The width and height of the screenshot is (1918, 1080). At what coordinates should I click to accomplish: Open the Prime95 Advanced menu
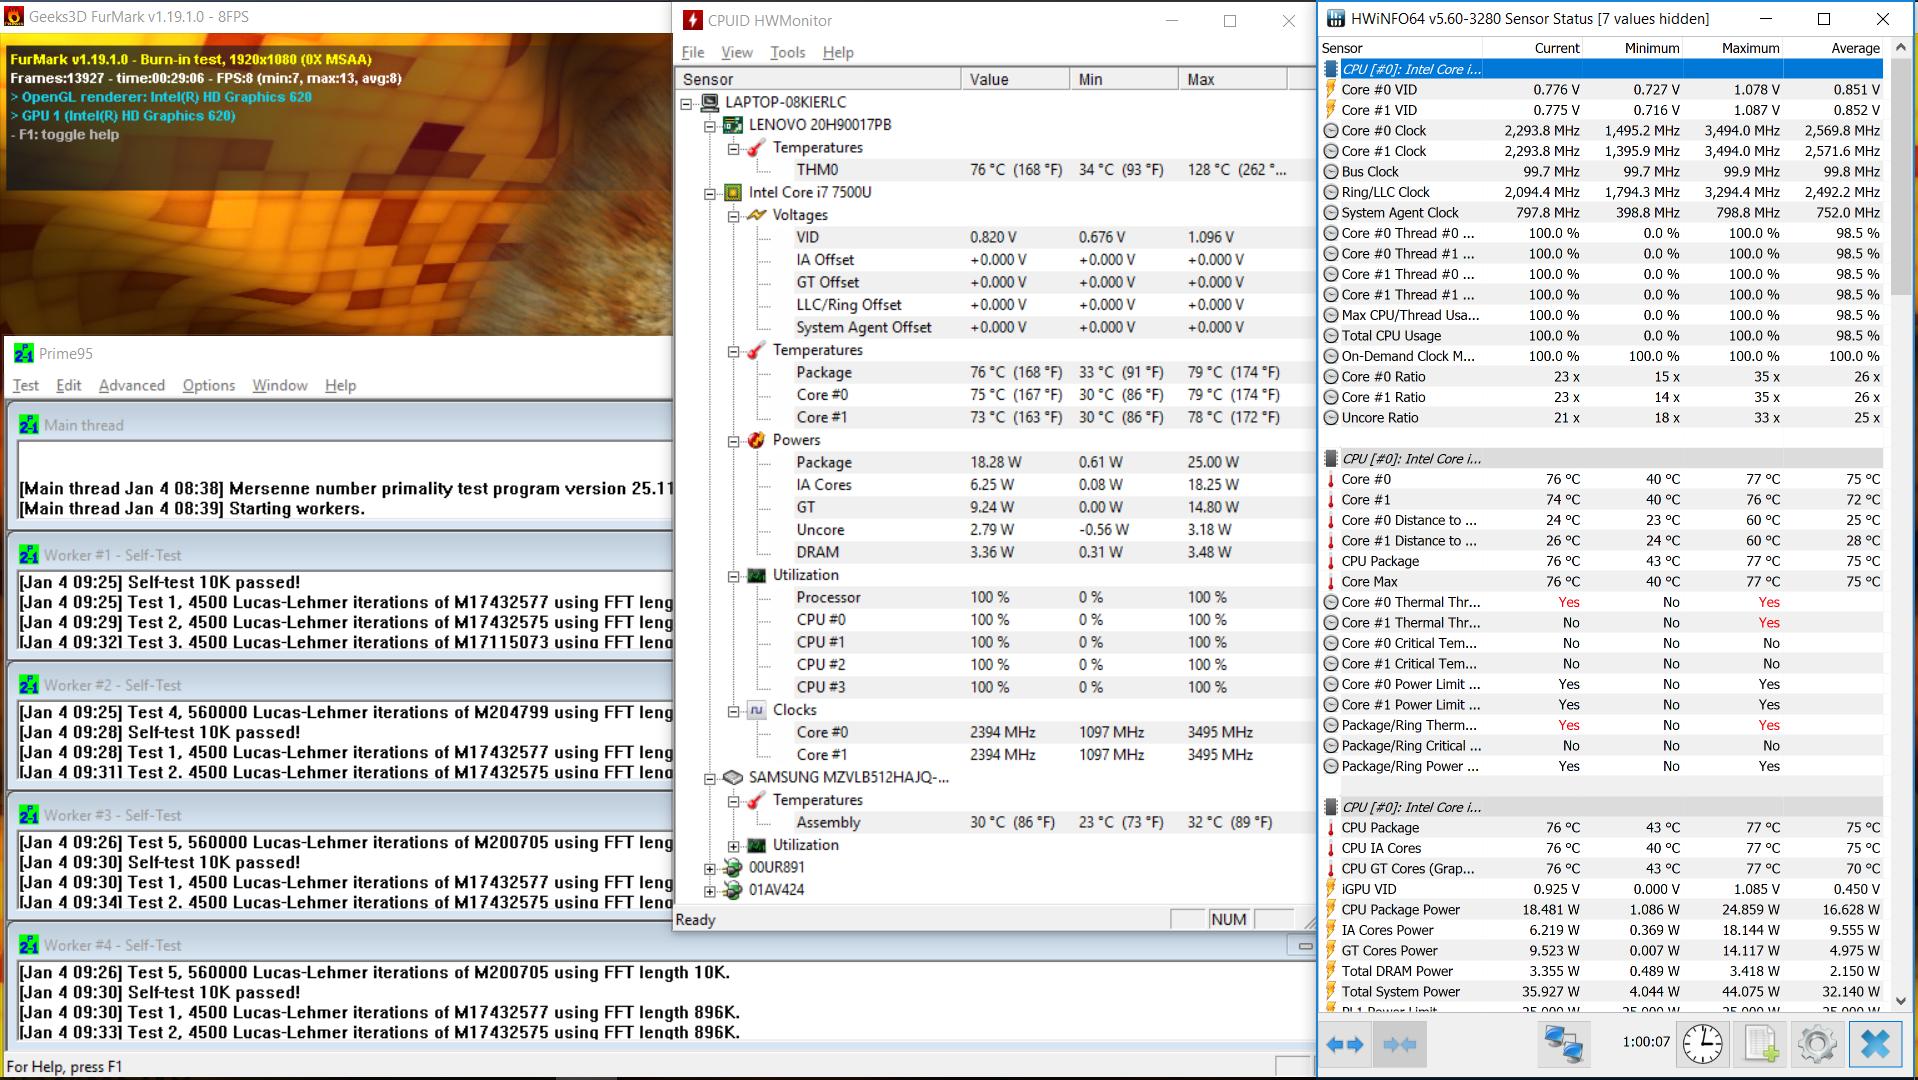point(132,385)
